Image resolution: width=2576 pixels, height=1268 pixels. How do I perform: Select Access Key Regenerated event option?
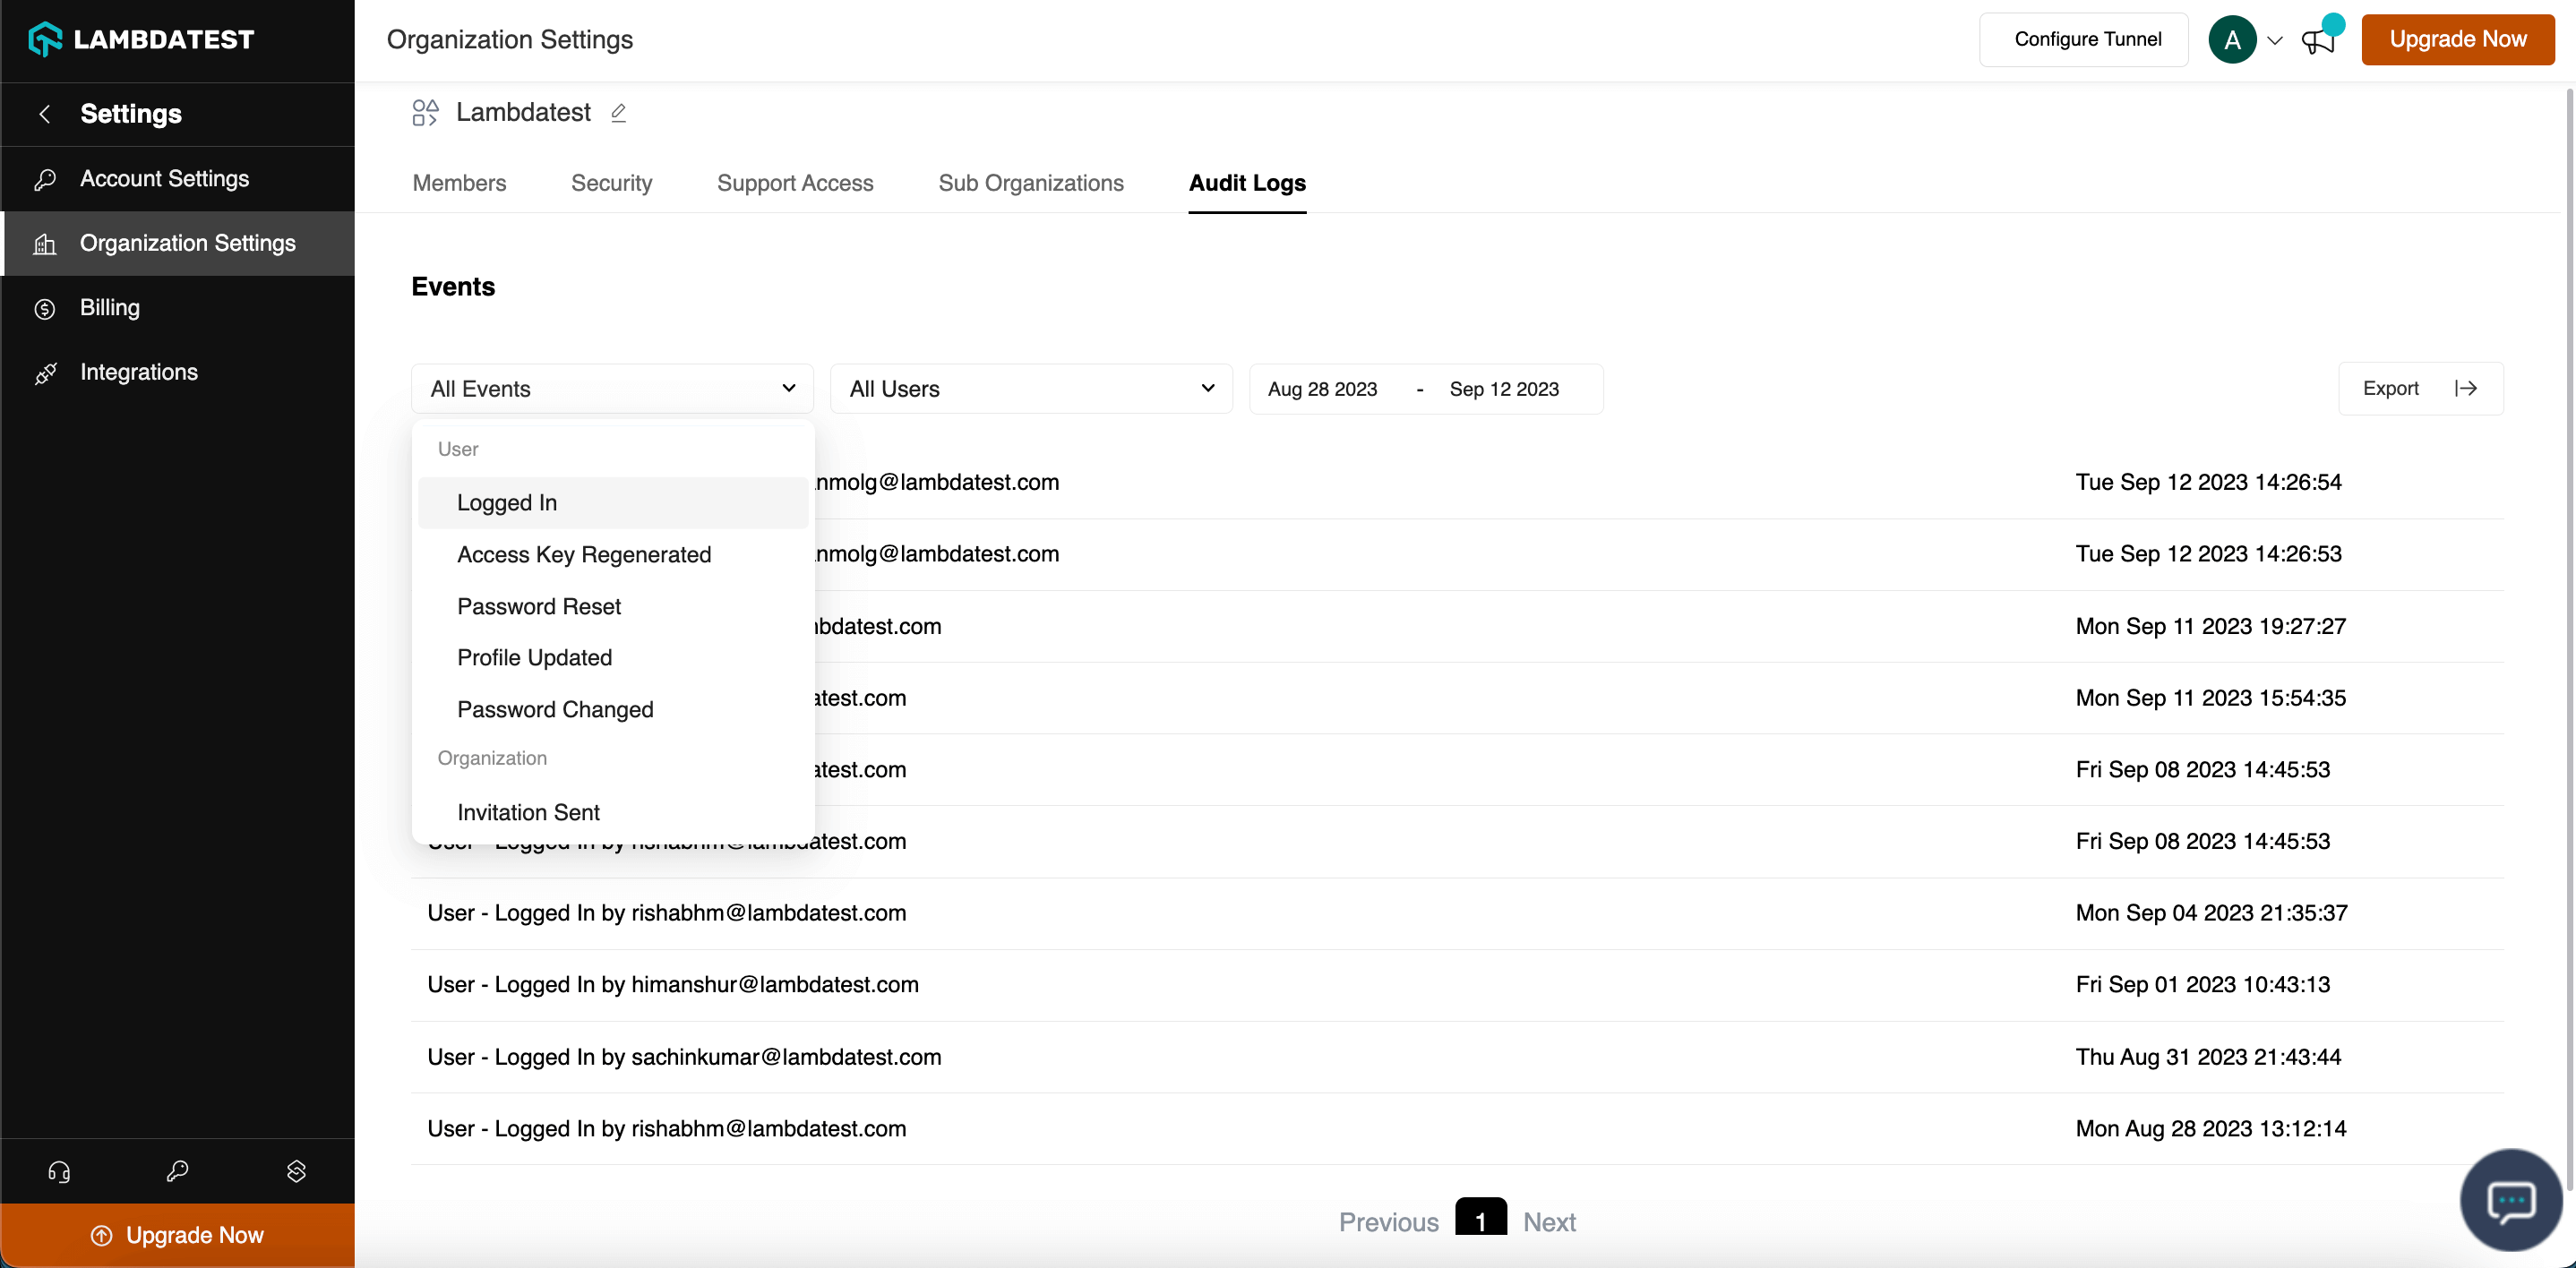pos(584,555)
